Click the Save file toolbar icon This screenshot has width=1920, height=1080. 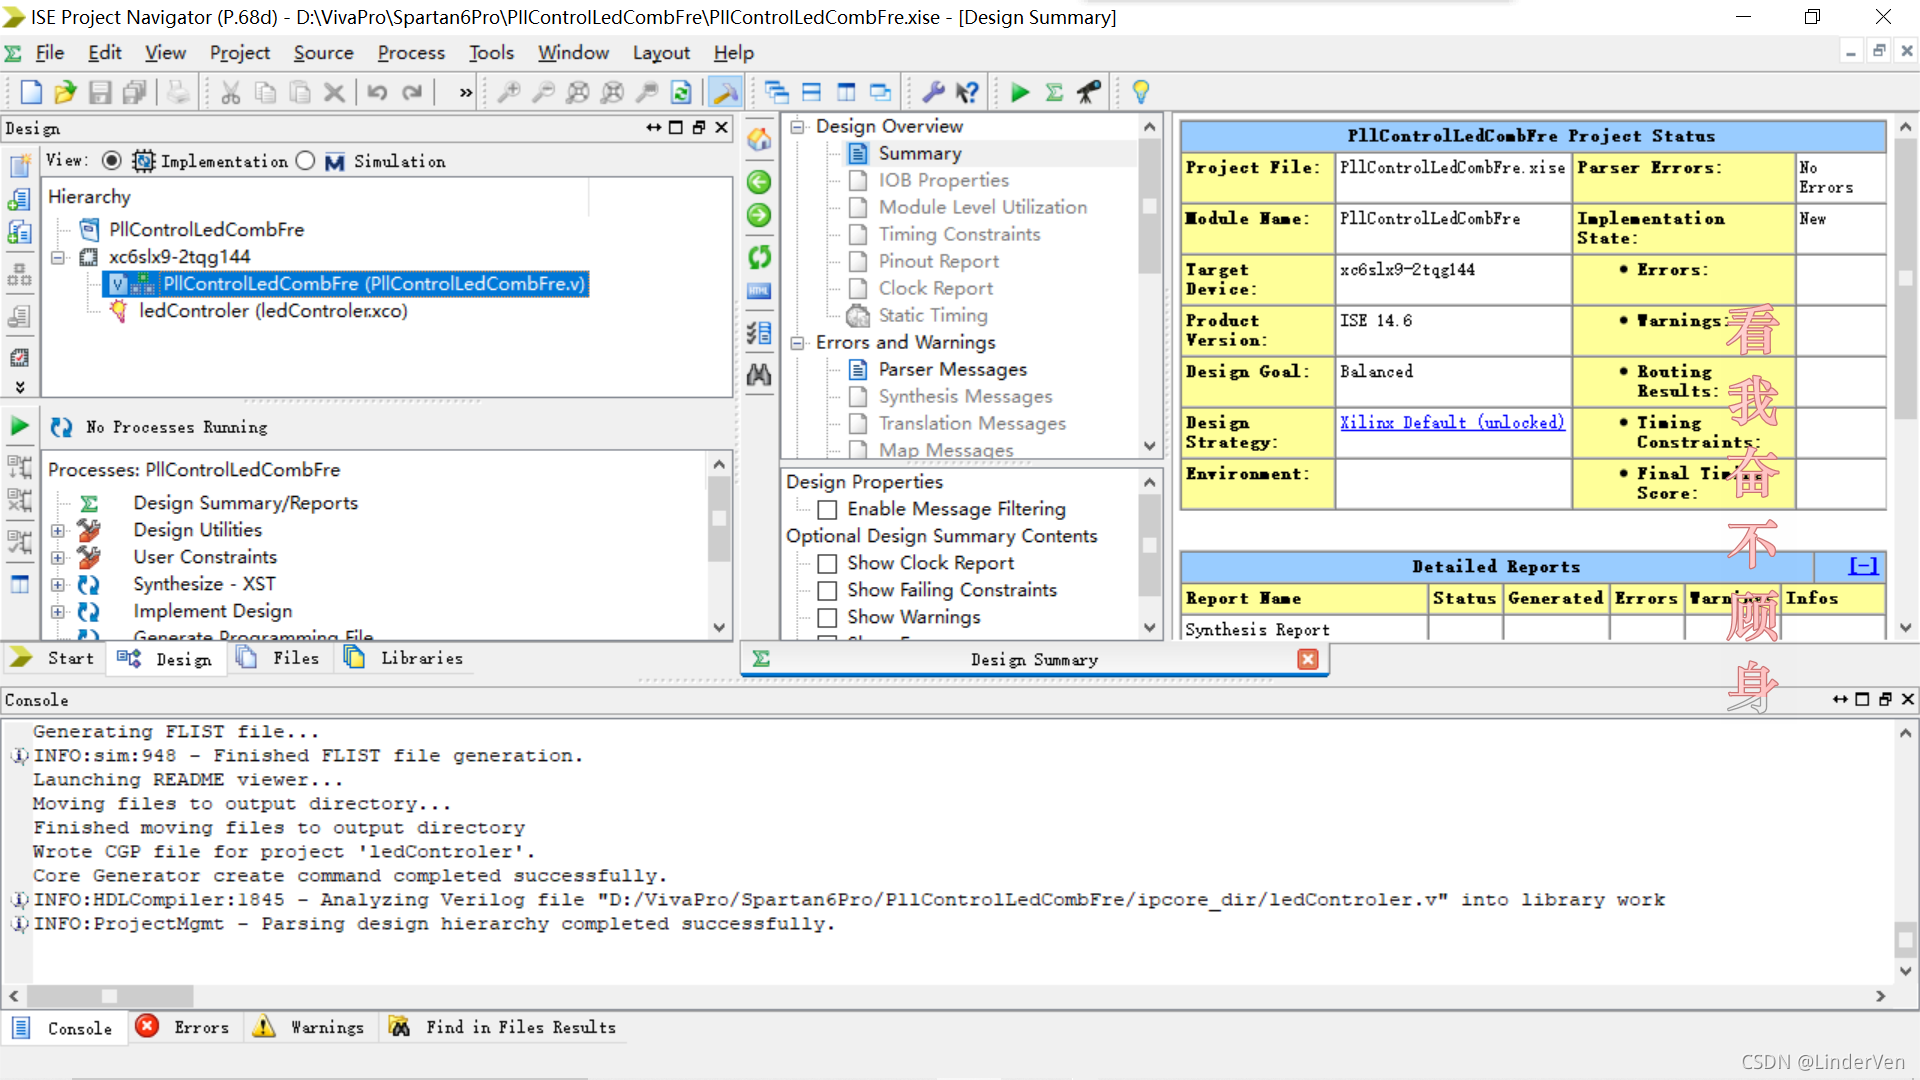(x=100, y=93)
